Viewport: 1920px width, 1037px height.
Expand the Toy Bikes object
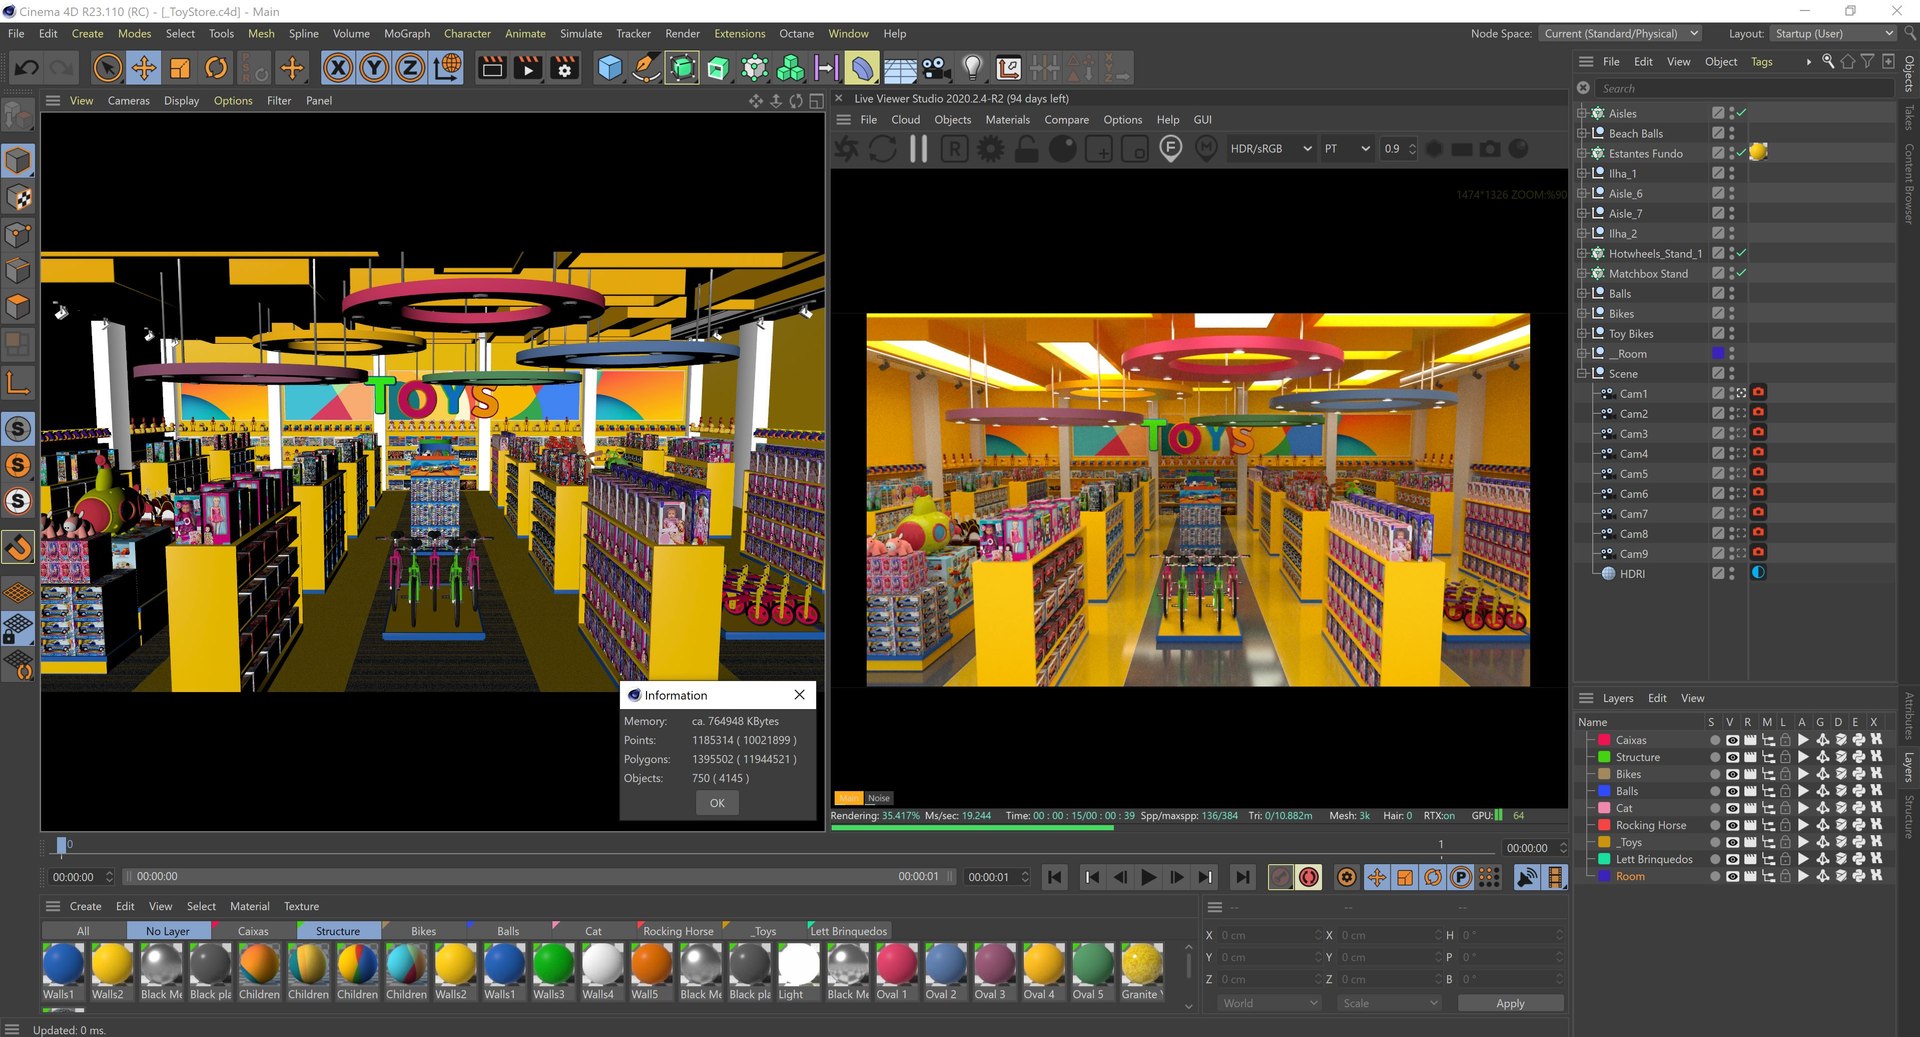[1582, 333]
